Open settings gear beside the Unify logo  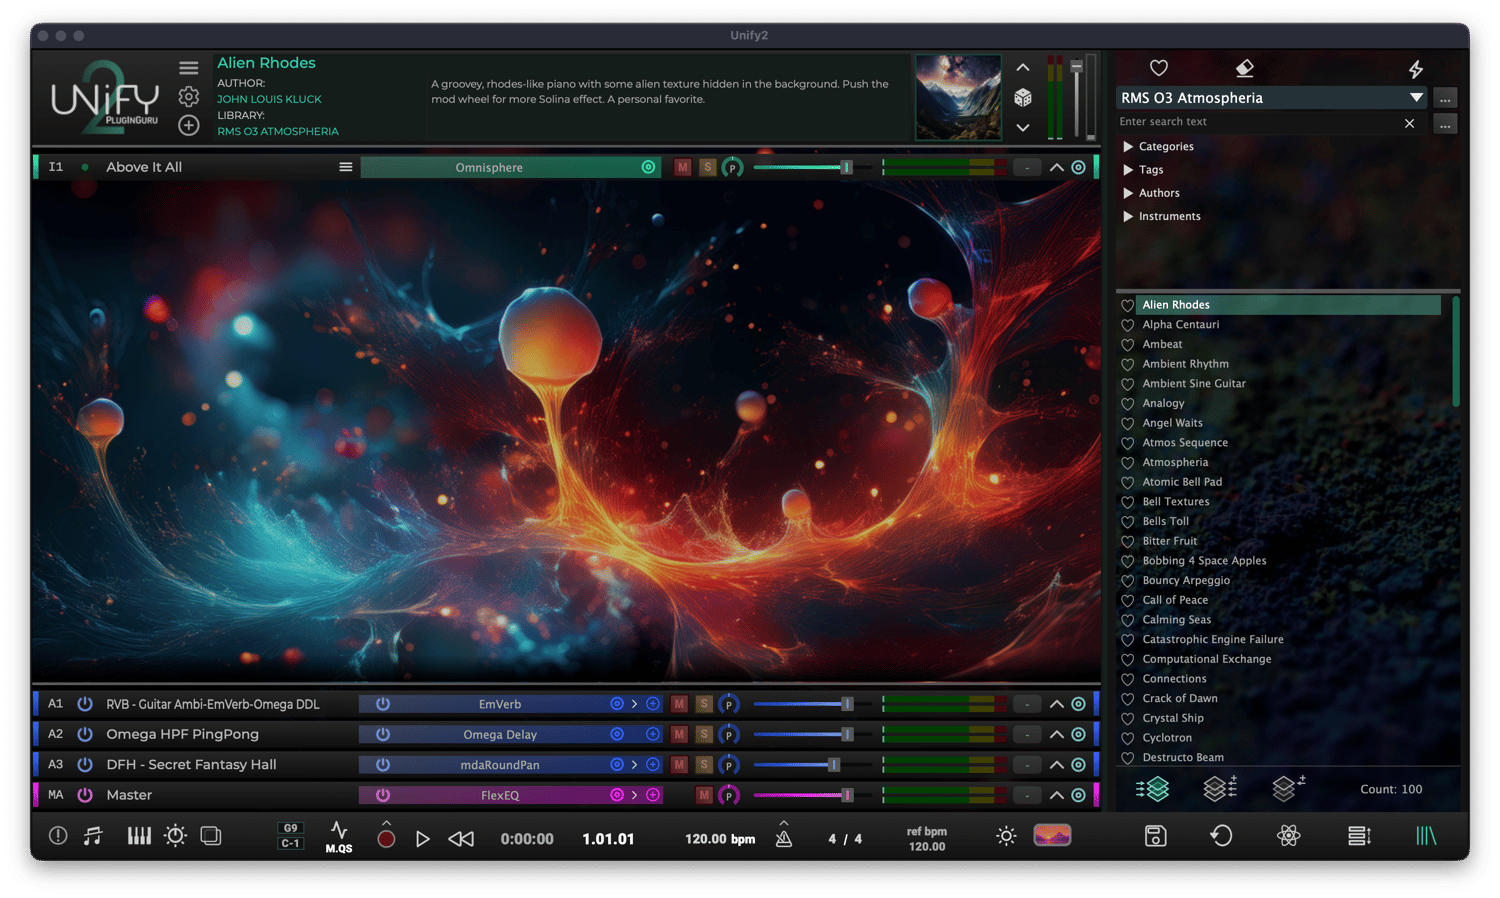pyautogui.click(x=189, y=97)
